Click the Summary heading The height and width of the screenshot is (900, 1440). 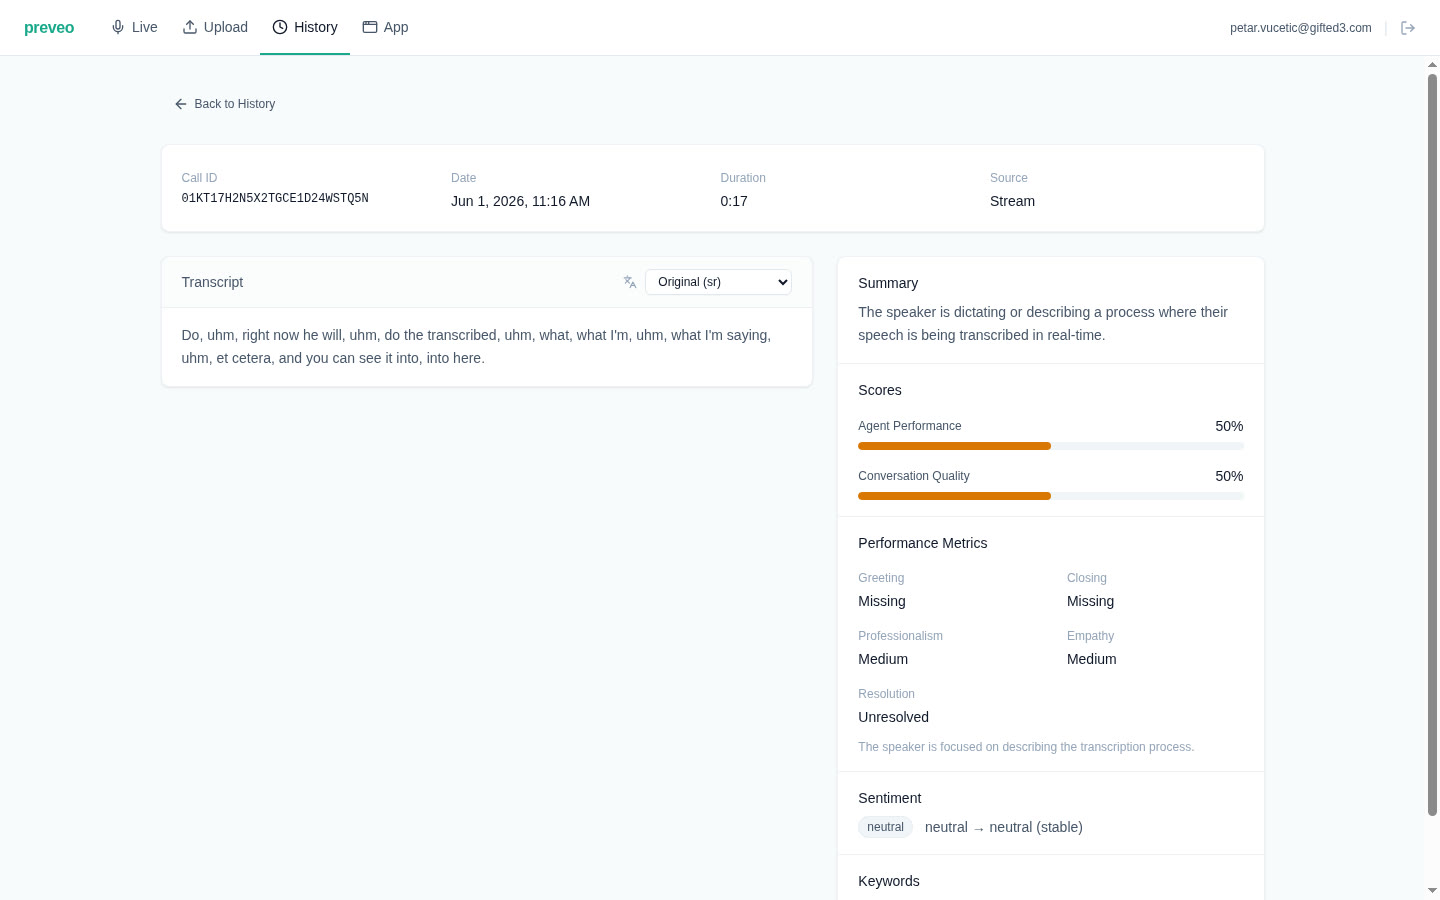[888, 283]
